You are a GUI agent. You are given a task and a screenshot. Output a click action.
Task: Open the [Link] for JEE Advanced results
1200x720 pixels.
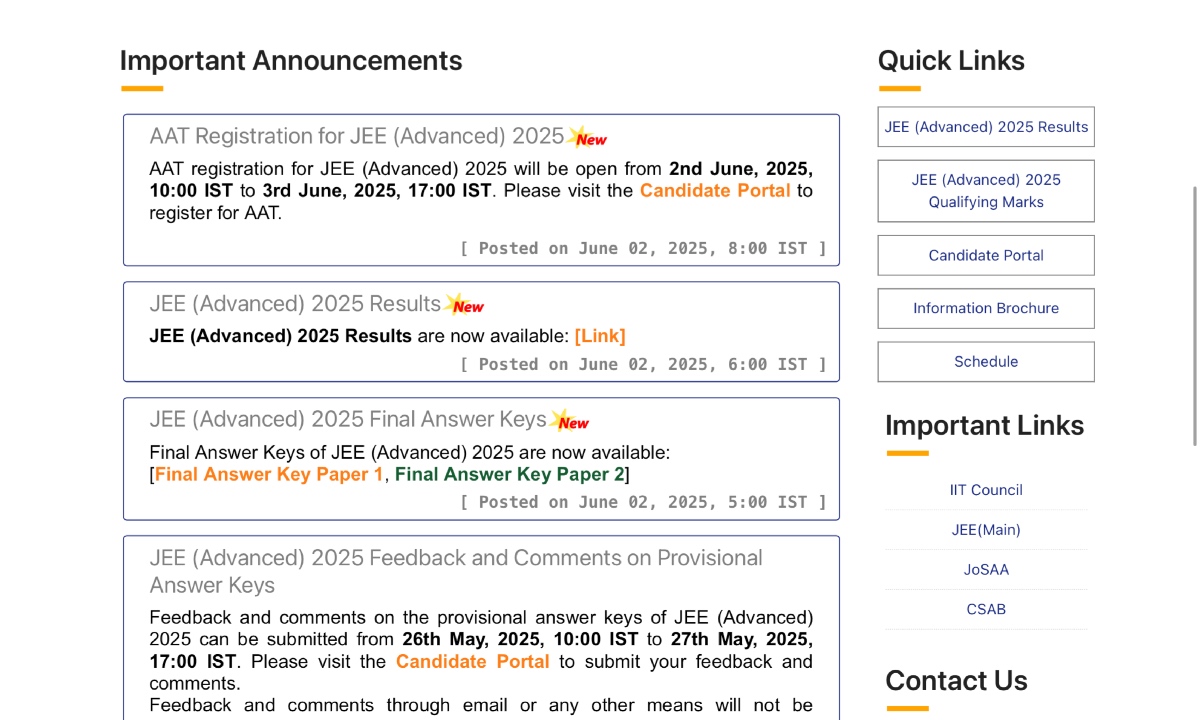tap(600, 336)
